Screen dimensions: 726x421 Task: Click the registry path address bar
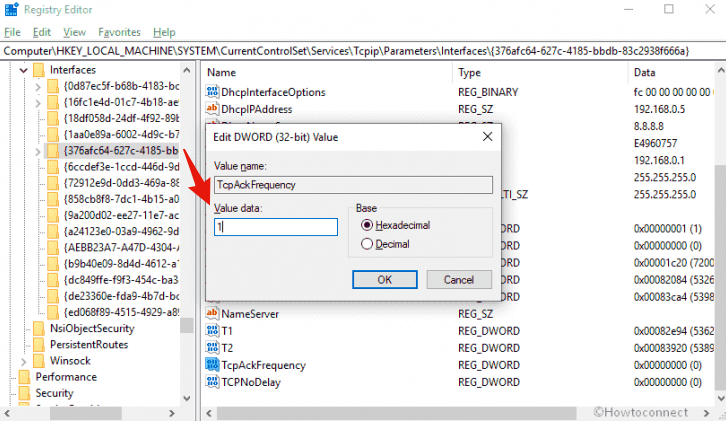pyautogui.click(x=363, y=51)
